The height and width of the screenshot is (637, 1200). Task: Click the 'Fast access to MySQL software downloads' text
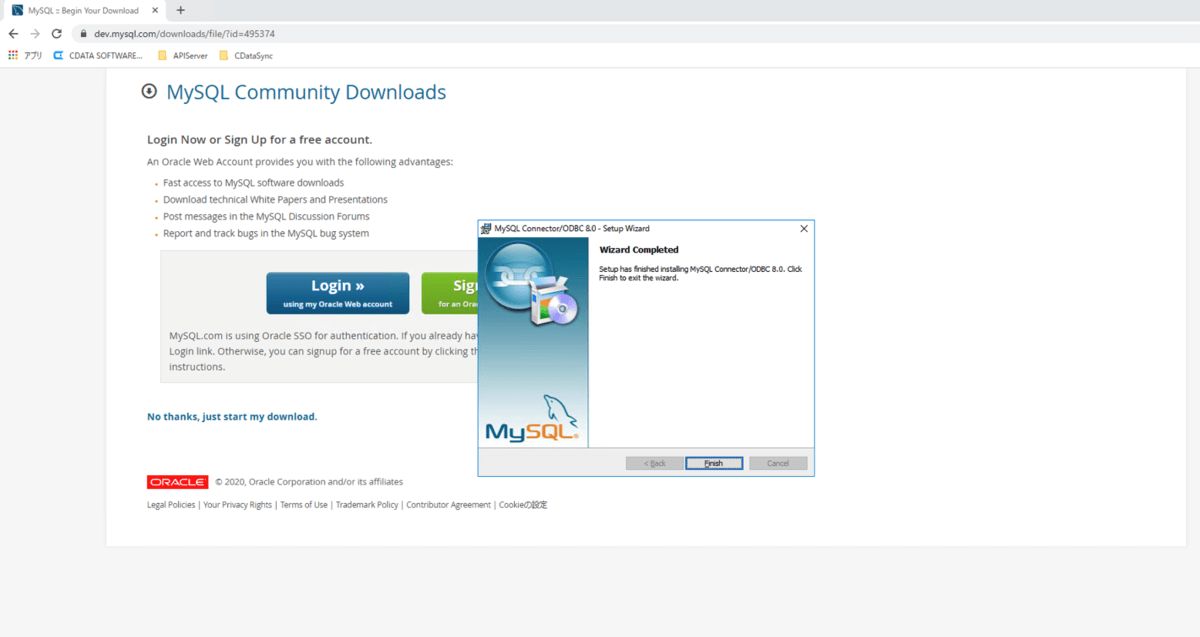pos(254,183)
